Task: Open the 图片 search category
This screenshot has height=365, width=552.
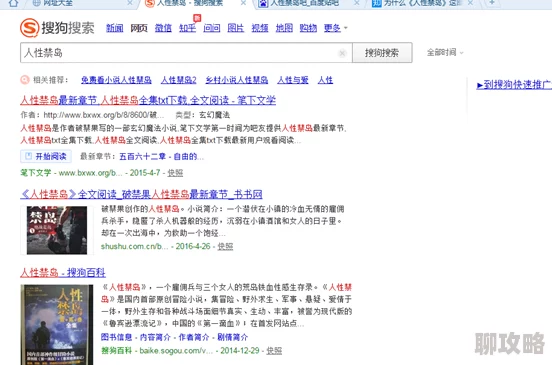Action: click(236, 28)
